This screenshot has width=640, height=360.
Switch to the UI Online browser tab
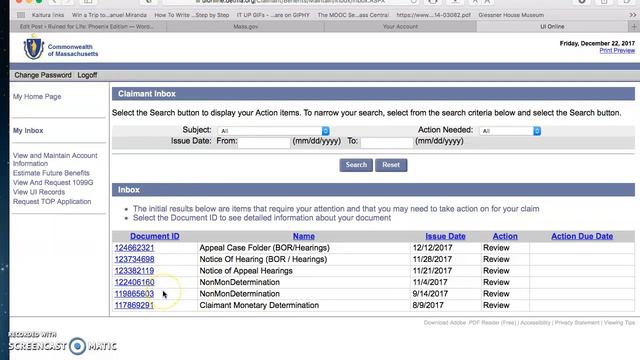tap(552, 27)
